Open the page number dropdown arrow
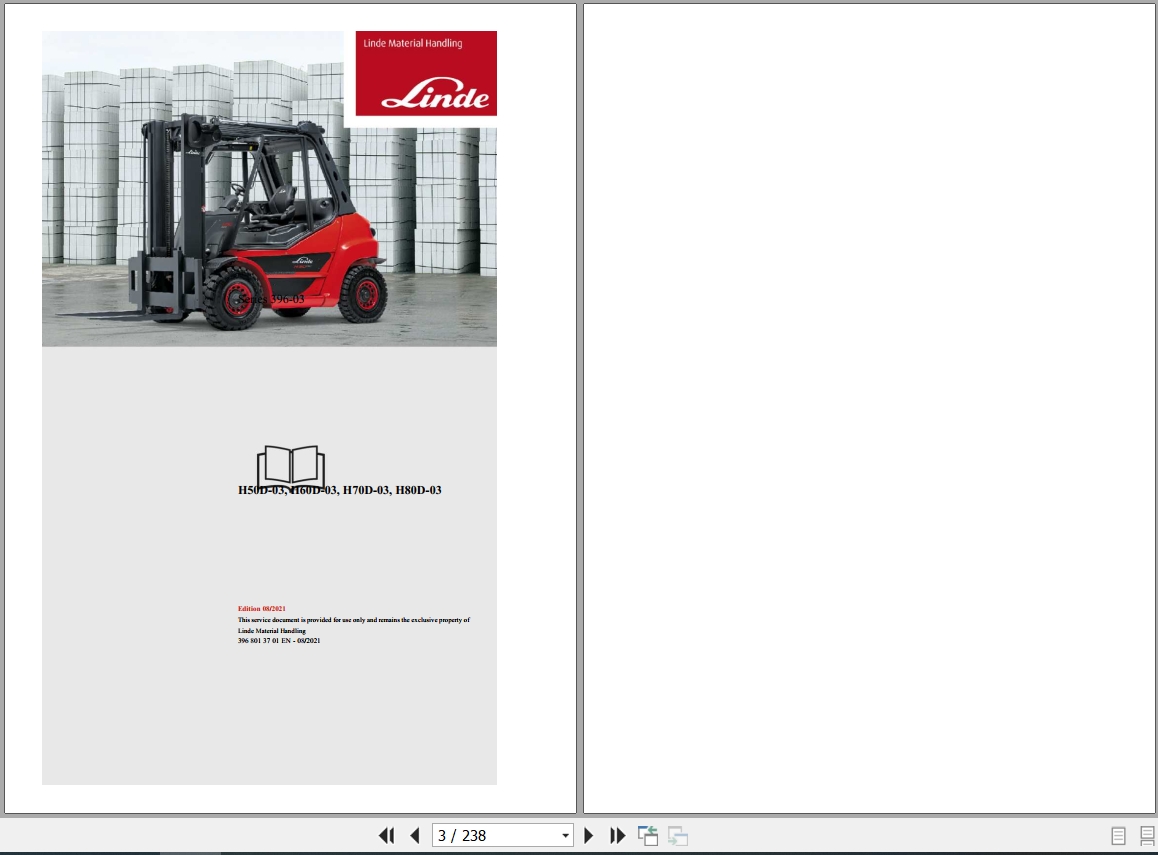Viewport: 1158px width, 855px height. point(565,835)
